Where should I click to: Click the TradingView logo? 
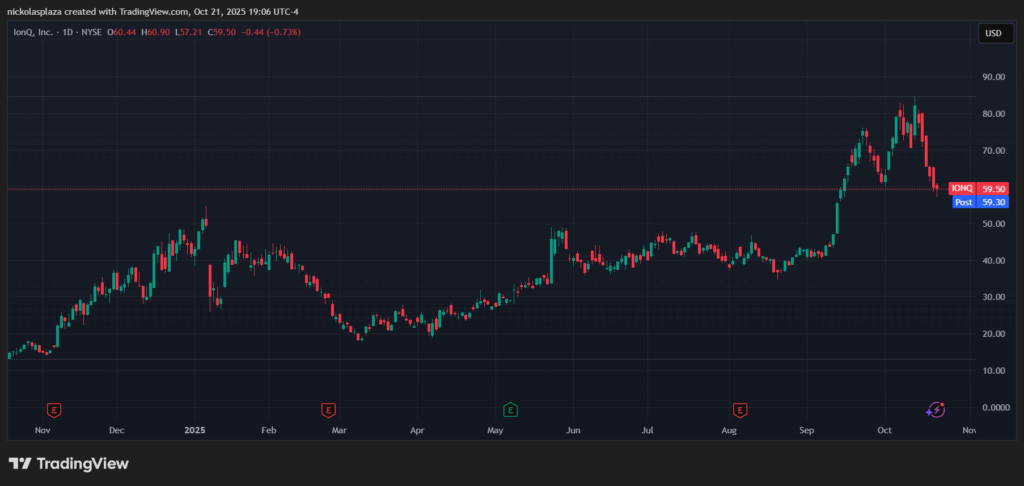coord(69,464)
